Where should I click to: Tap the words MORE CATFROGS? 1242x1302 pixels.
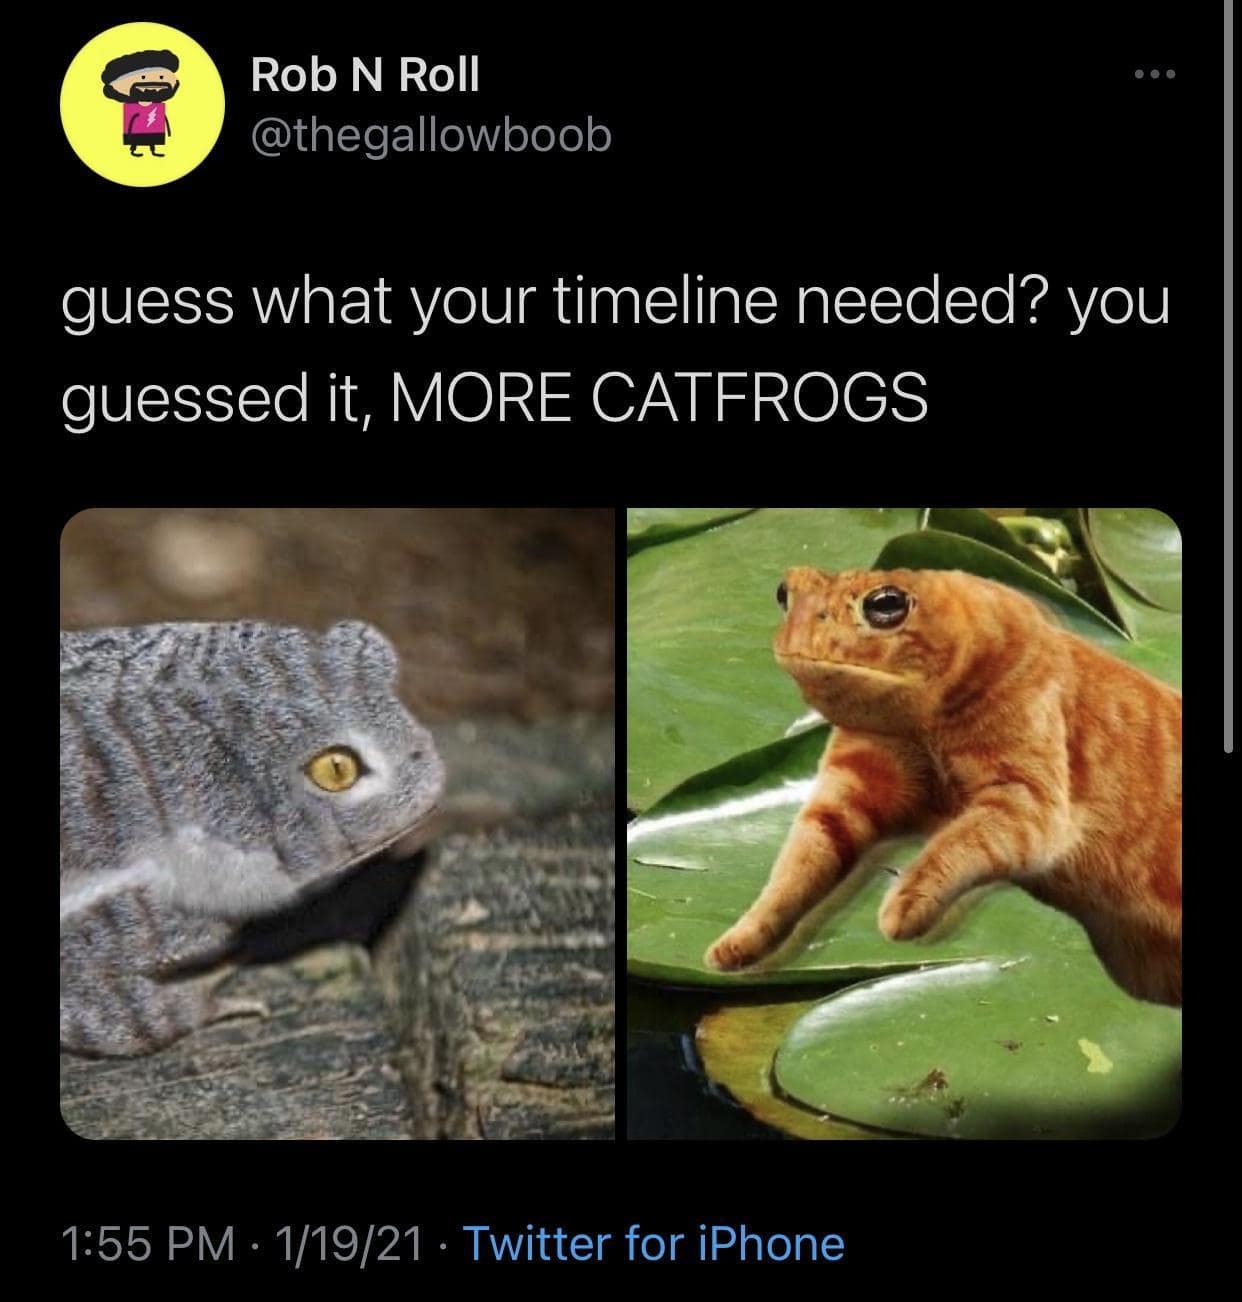662,398
